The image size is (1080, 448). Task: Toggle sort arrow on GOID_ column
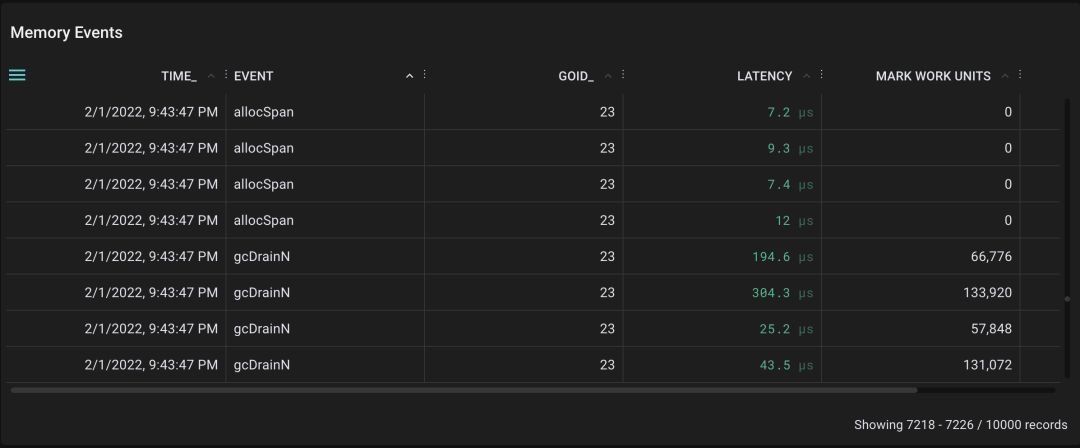click(608, 76)
